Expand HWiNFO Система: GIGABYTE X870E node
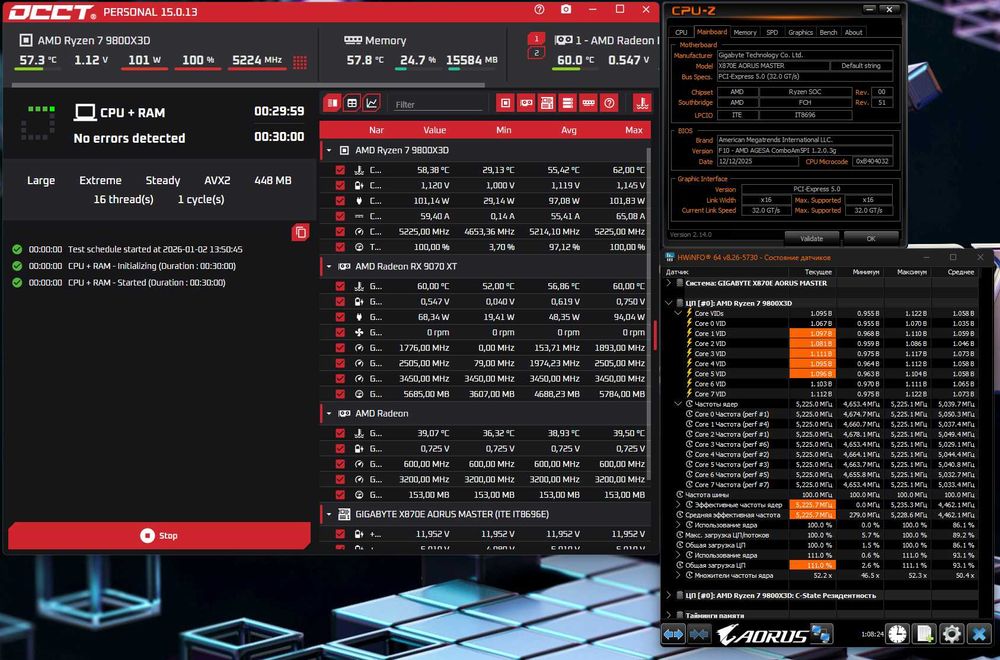 668,282
